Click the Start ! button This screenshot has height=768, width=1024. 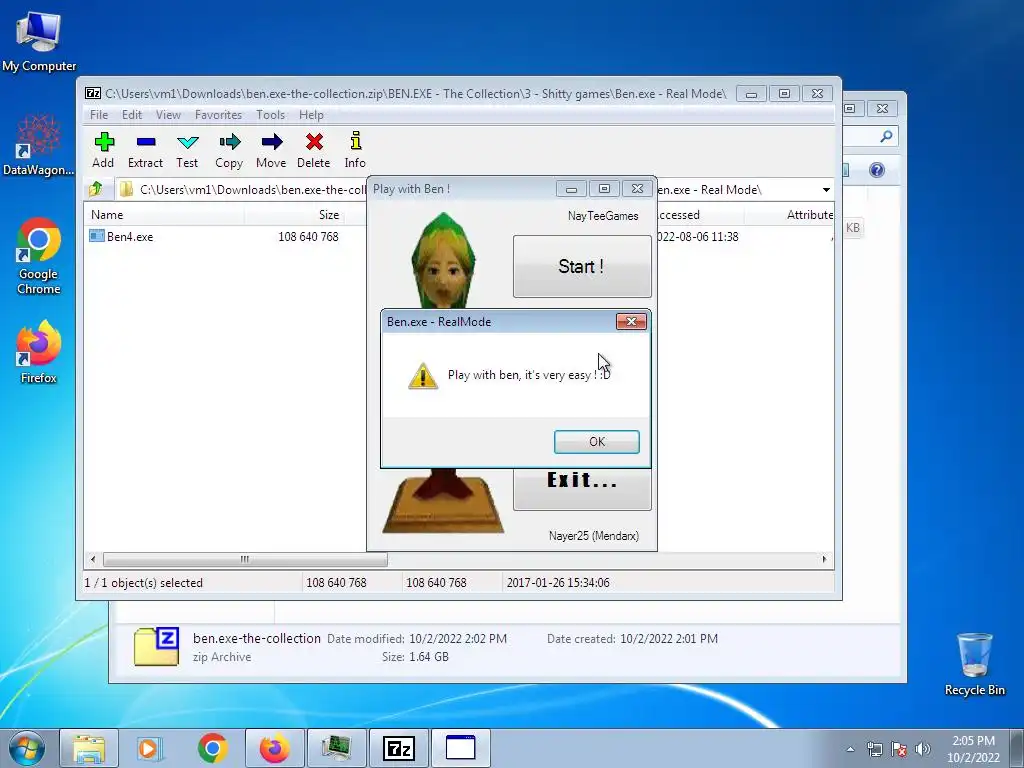582,266
